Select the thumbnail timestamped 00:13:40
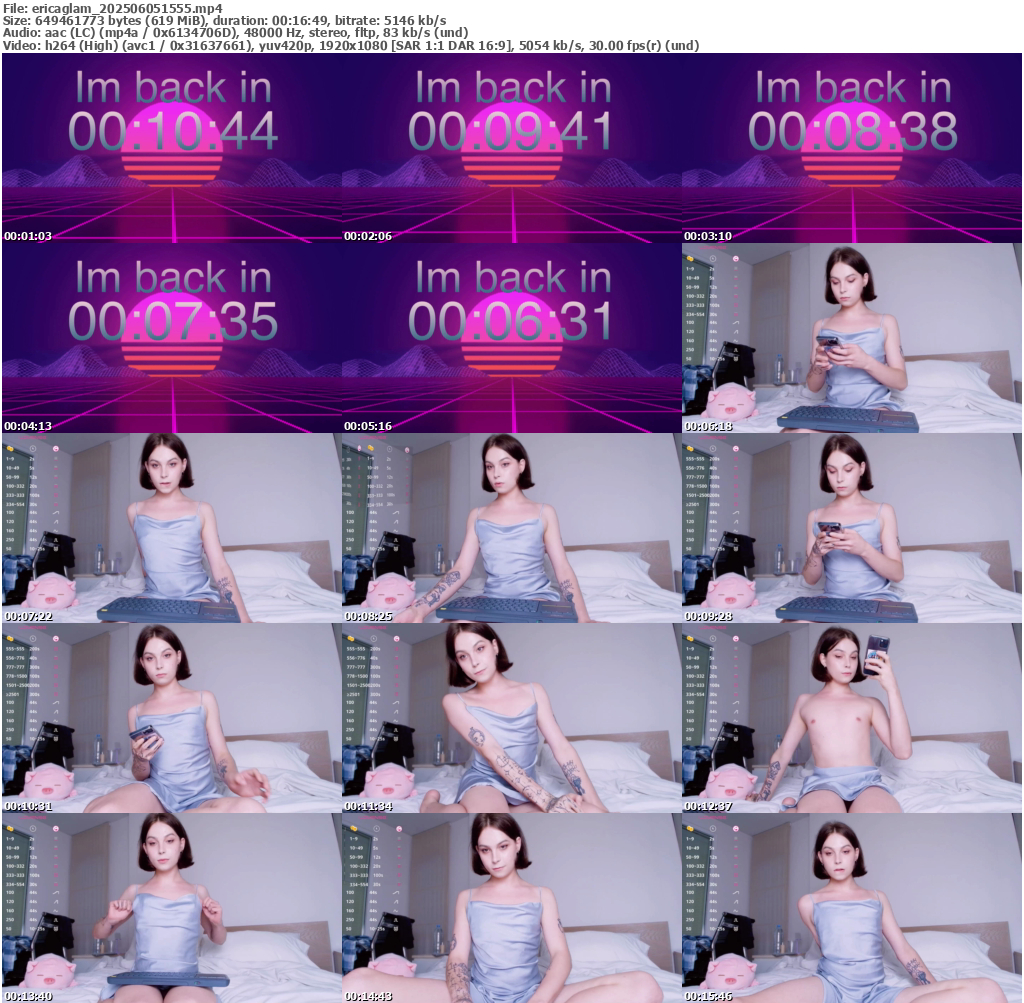This screenshot has width=1024, height=1003. (172, 908)
